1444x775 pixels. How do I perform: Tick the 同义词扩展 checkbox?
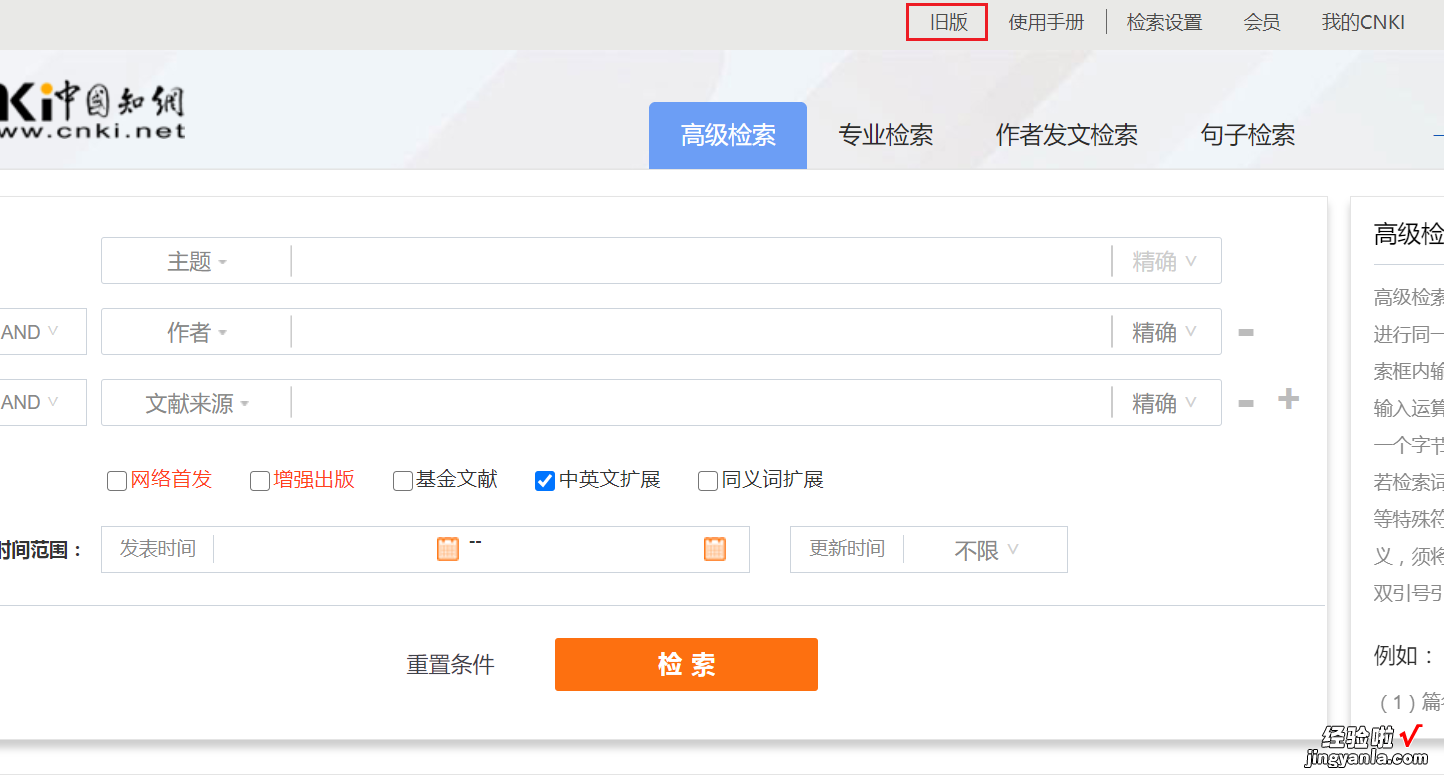[x=708, y=481]
